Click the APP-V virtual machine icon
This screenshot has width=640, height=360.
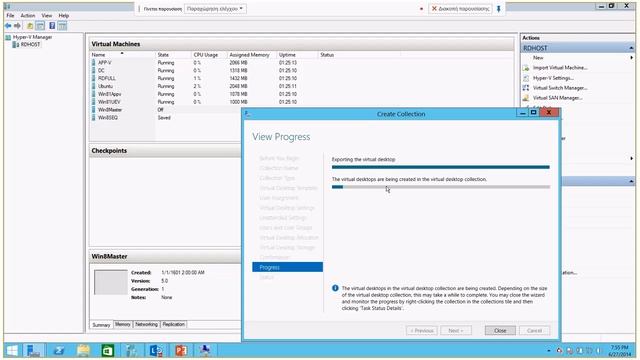(x=94, y=62)
